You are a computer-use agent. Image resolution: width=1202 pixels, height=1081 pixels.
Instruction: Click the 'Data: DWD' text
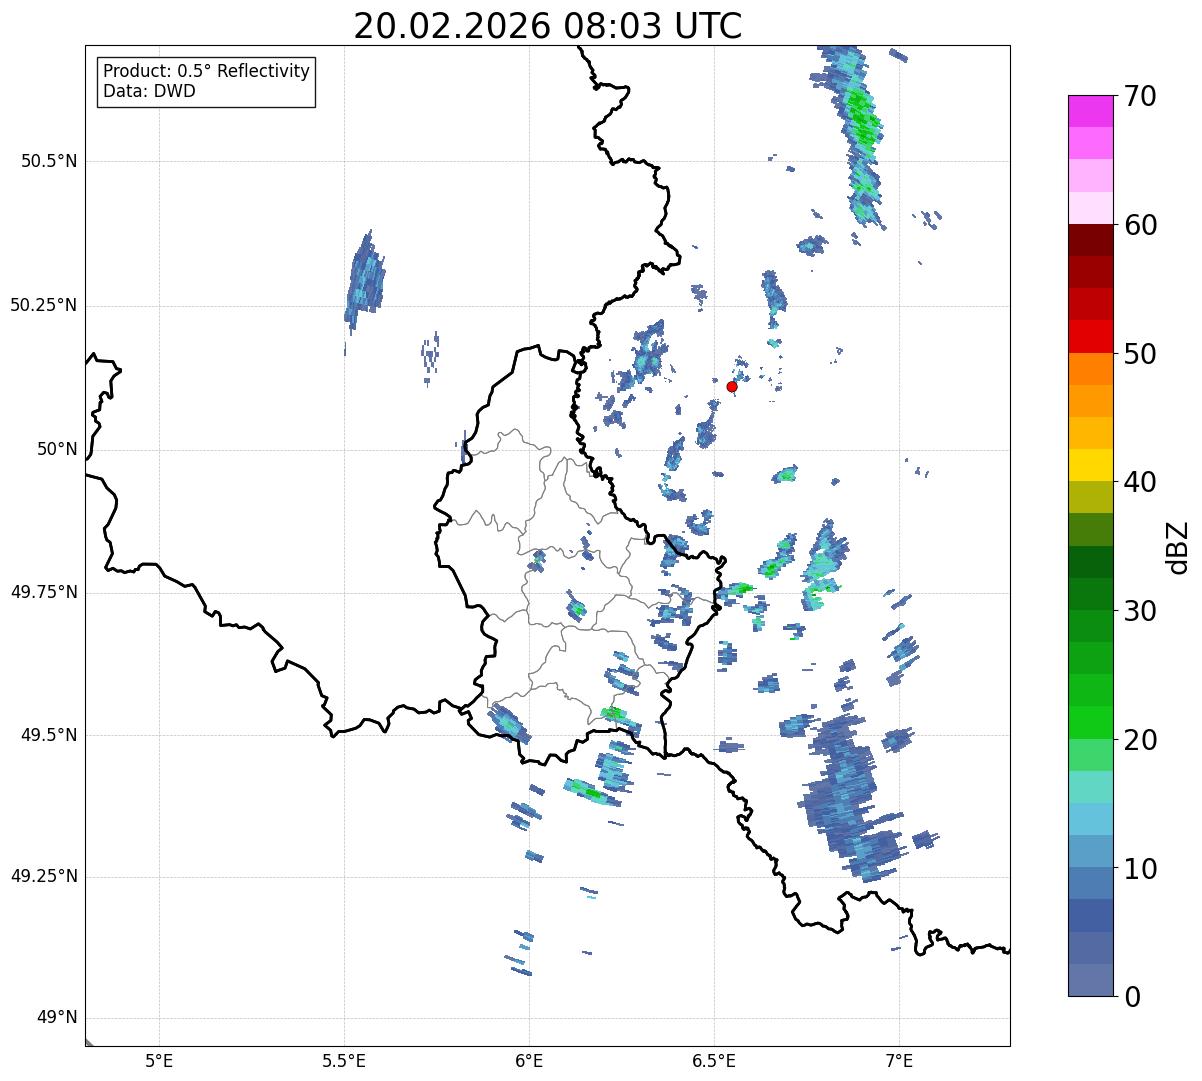(149, 92)
